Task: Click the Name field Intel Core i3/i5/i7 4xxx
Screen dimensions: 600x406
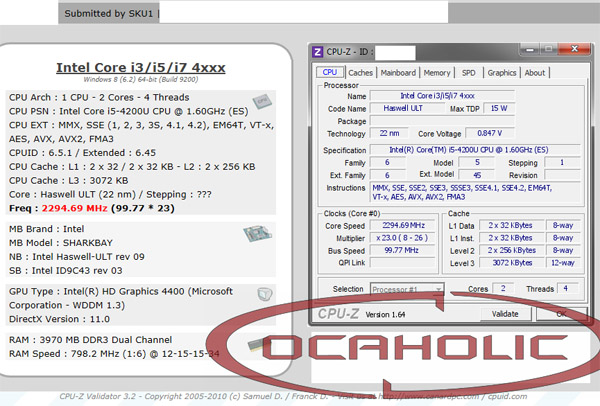Action: coord(442,96)
